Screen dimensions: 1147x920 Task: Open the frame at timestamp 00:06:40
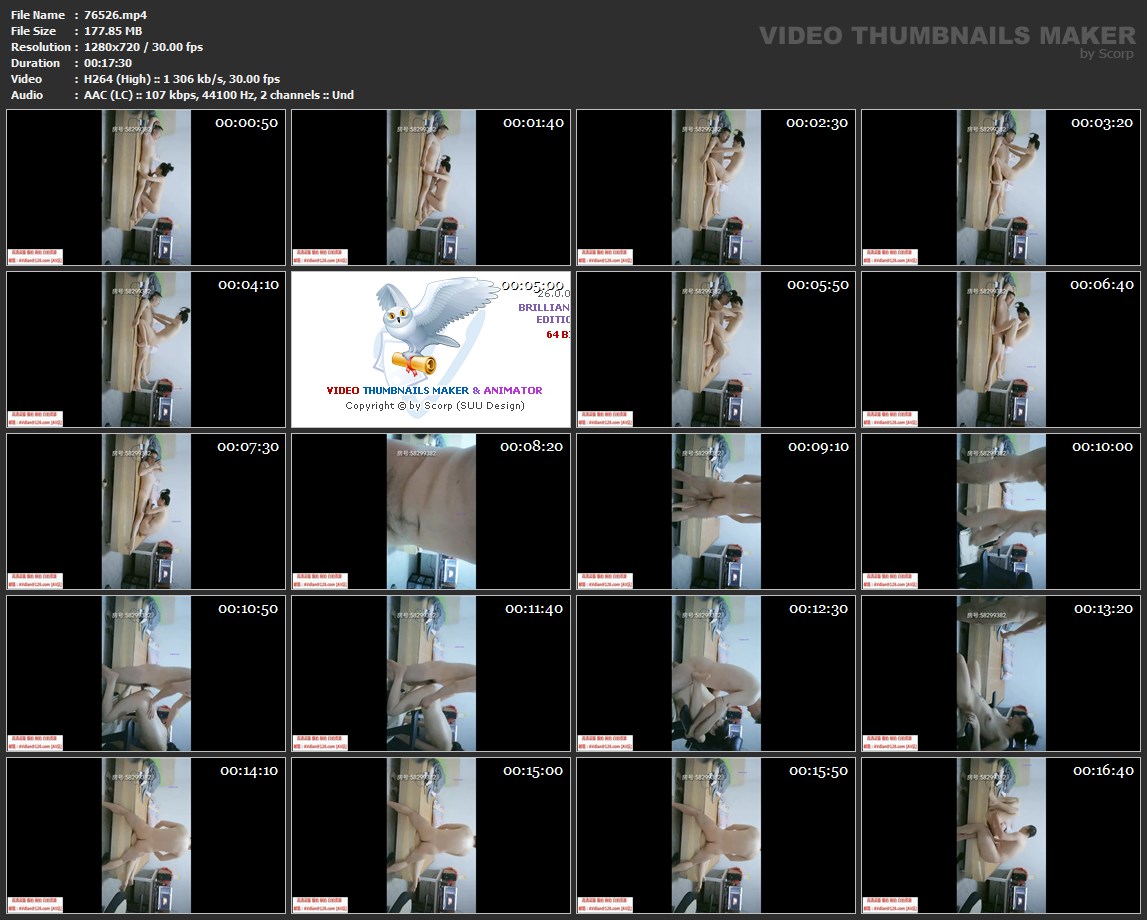[1001, 349]
